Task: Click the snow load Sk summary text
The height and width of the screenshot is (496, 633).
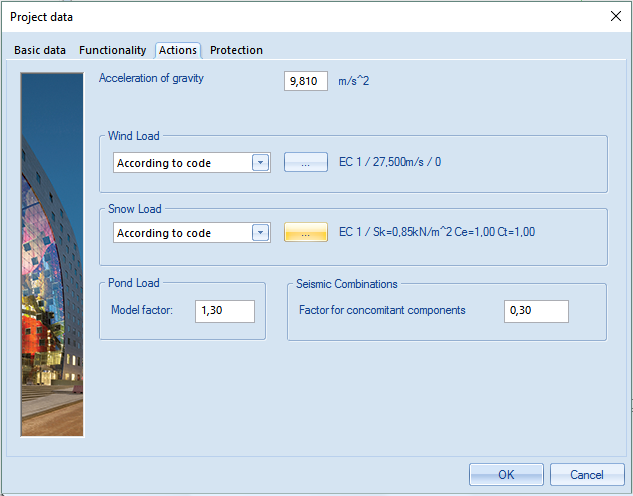Action: [437, 233]
